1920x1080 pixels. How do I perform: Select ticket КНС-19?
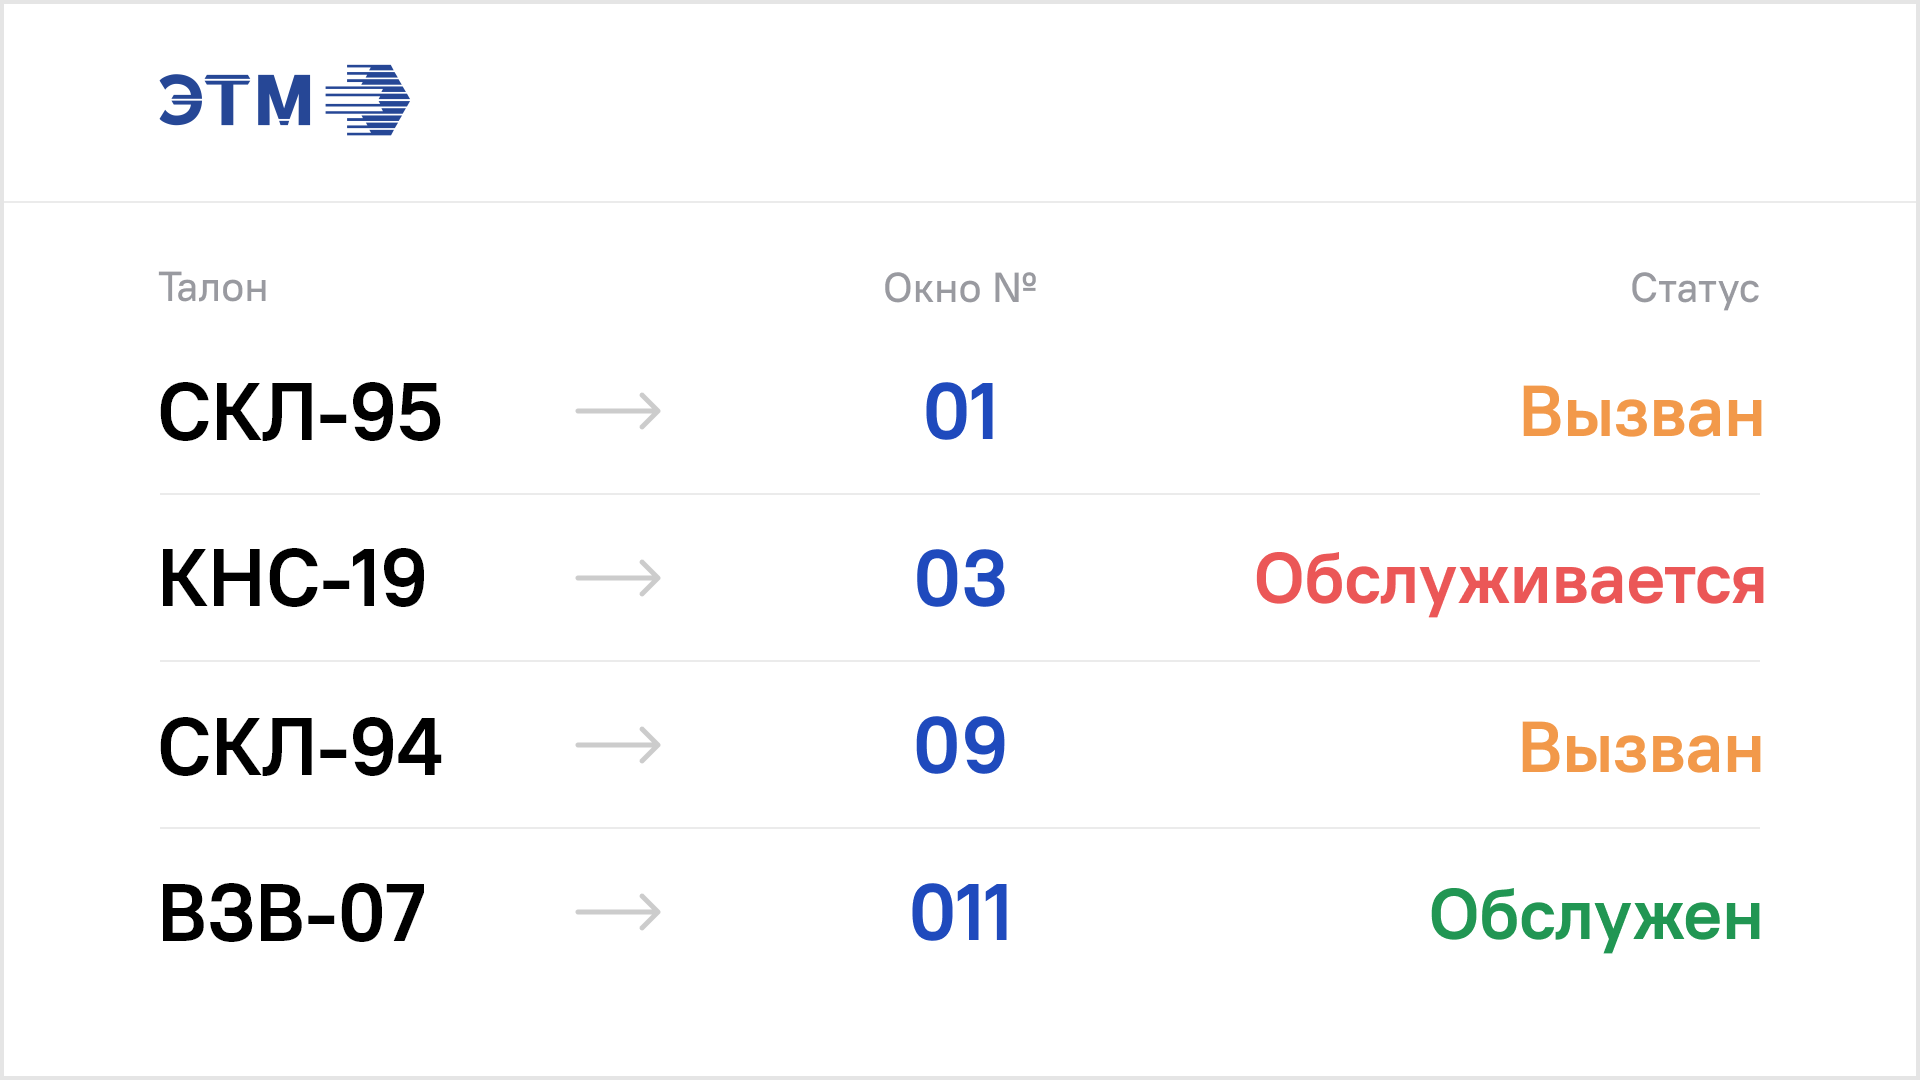point(292,579)
